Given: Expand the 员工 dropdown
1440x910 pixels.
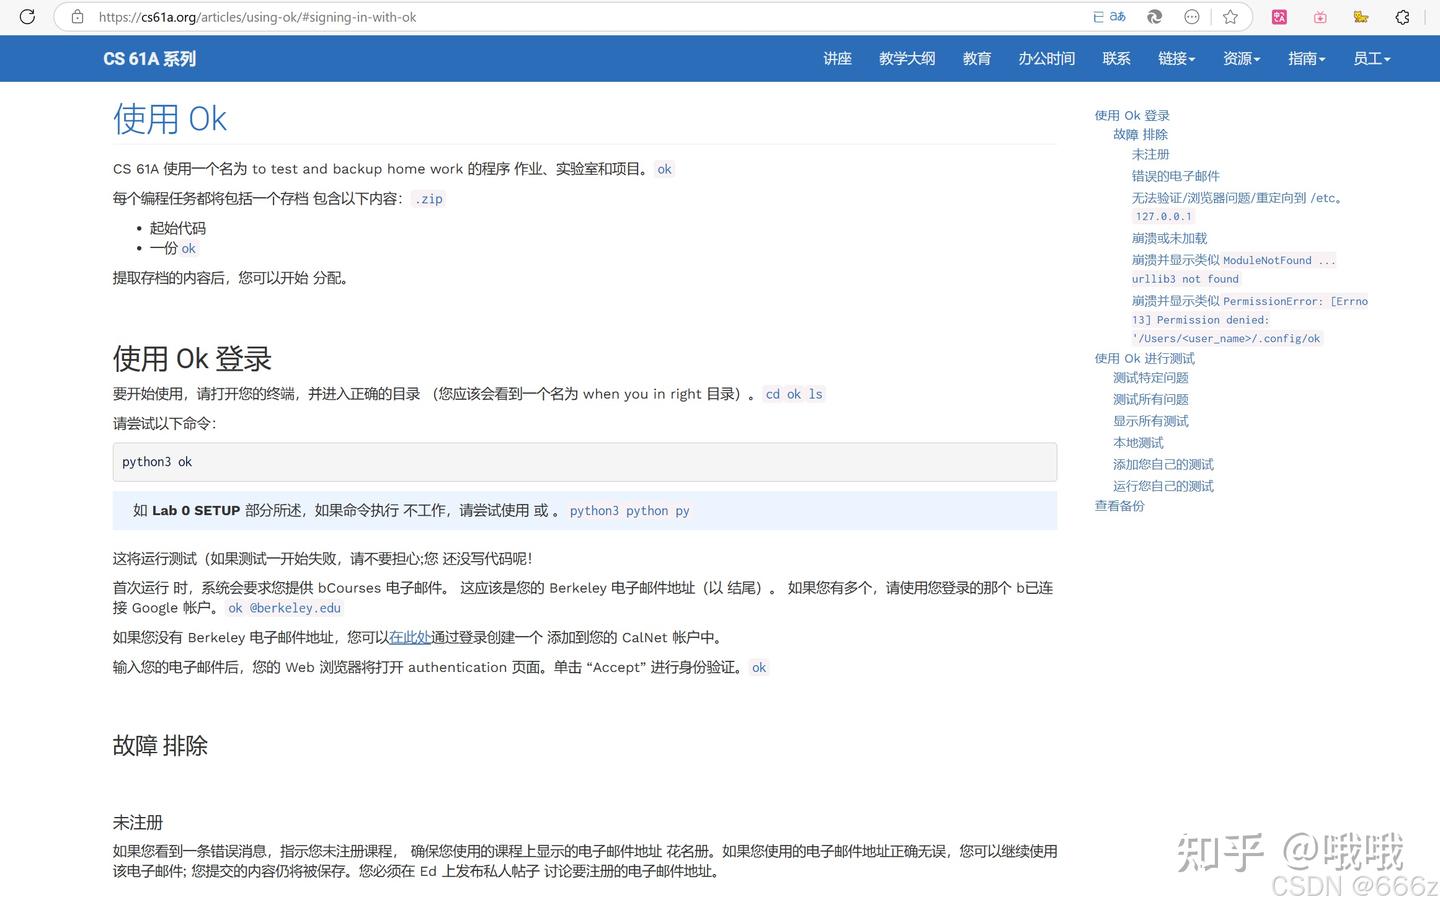Looking at the screenshot, I should tap(1371, 58).
